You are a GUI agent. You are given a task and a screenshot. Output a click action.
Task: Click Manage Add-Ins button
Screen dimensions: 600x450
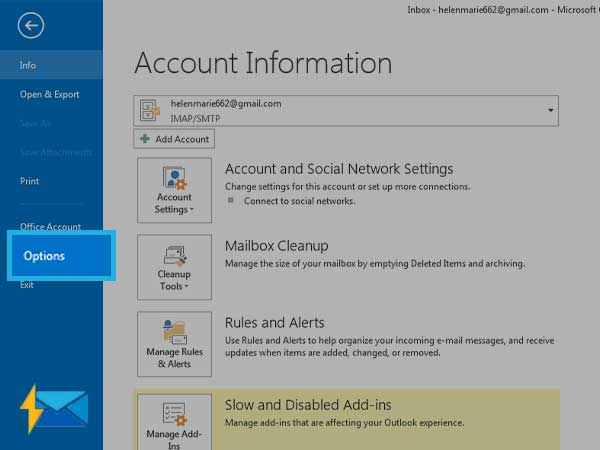pyautogui.click(x=174, y=422)
